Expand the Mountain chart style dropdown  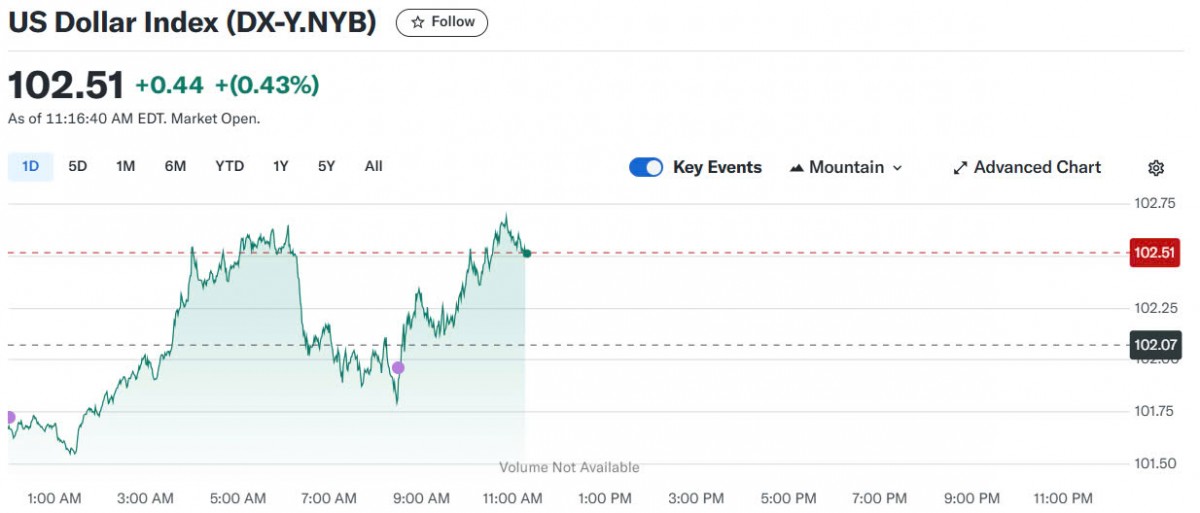pos(846,168)
